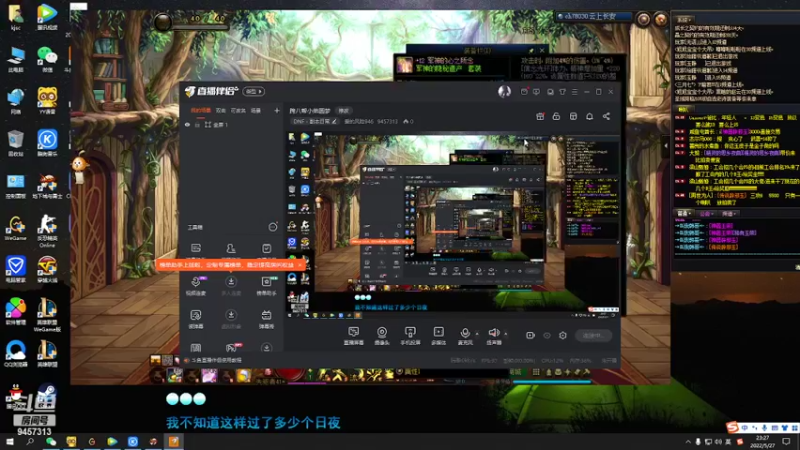Open the WeChat desktop shortcut
Image resolution: width=800 pixels, height=450 pixels.
(x=47, y=58)
